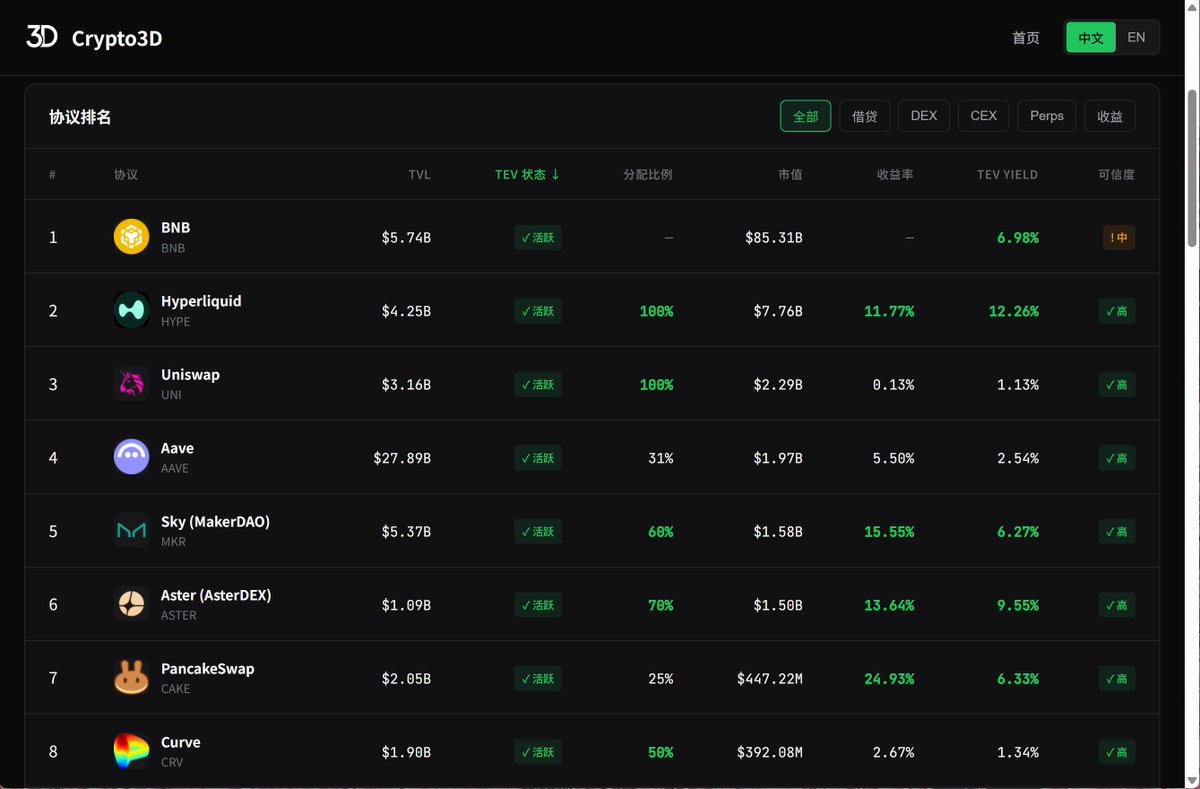Click the 活跃 status badge in Hyperliquid row

tap(538, 311)
